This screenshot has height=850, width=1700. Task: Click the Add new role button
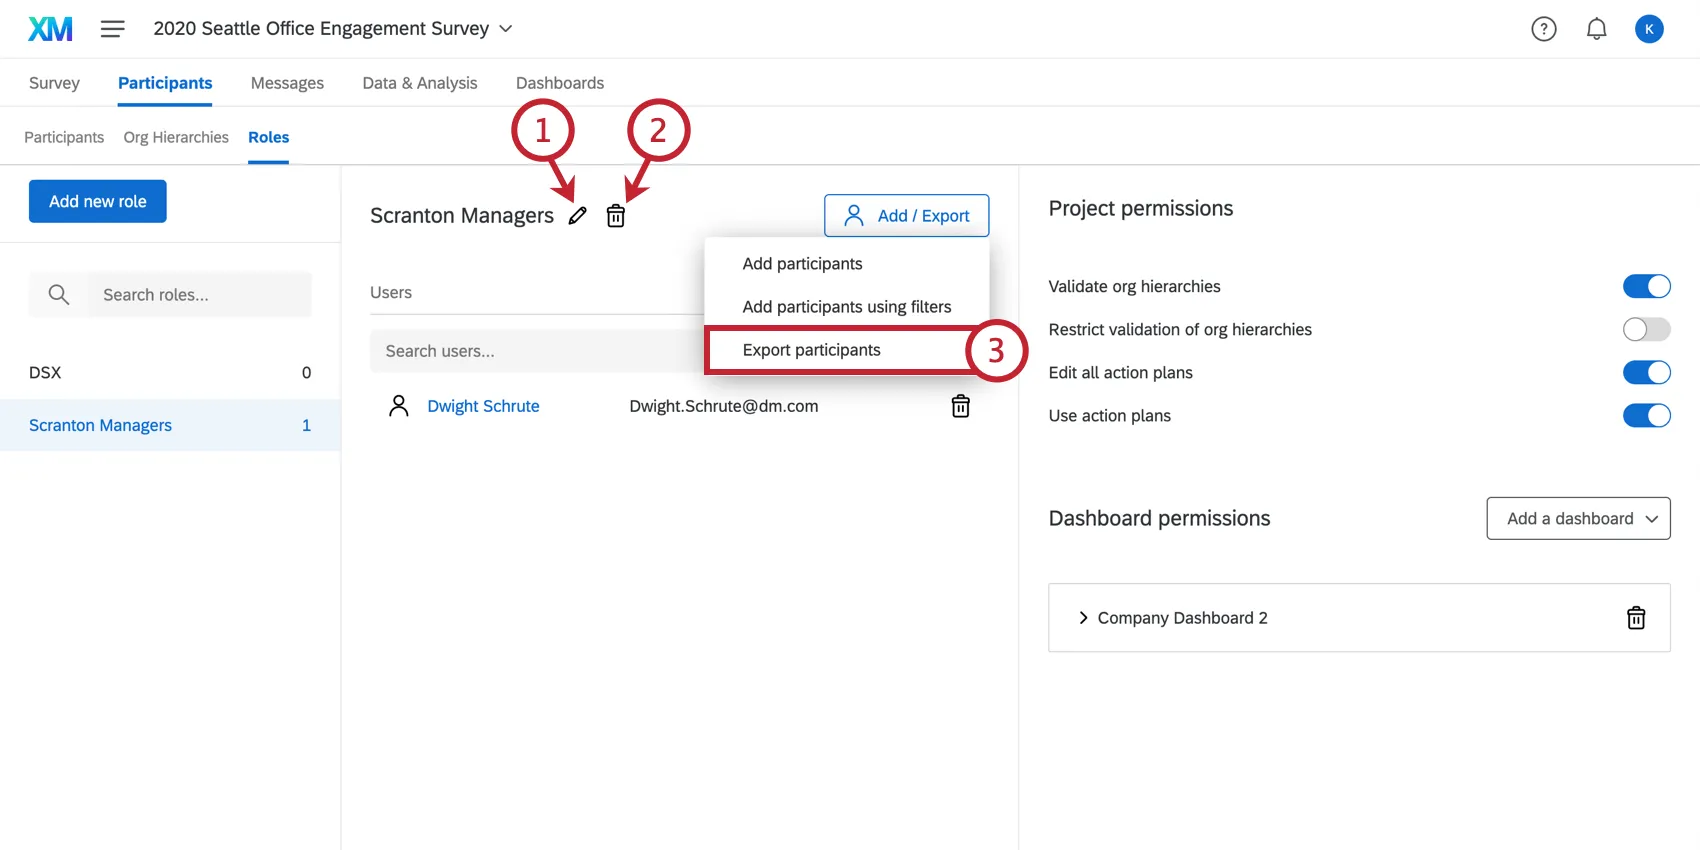98,201
